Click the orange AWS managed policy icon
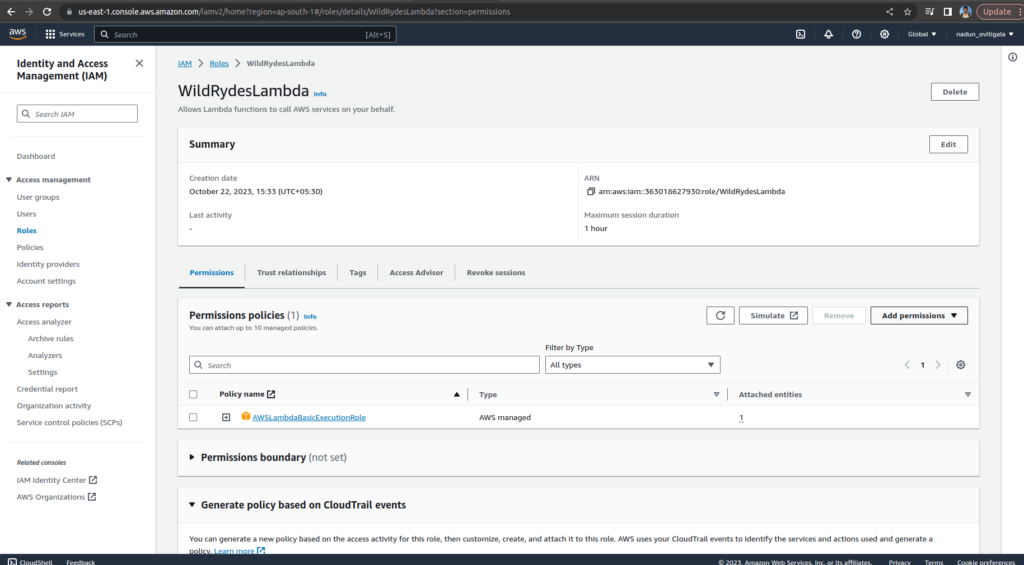Viewport: 1024px width, 565px height. pos(246,416)
